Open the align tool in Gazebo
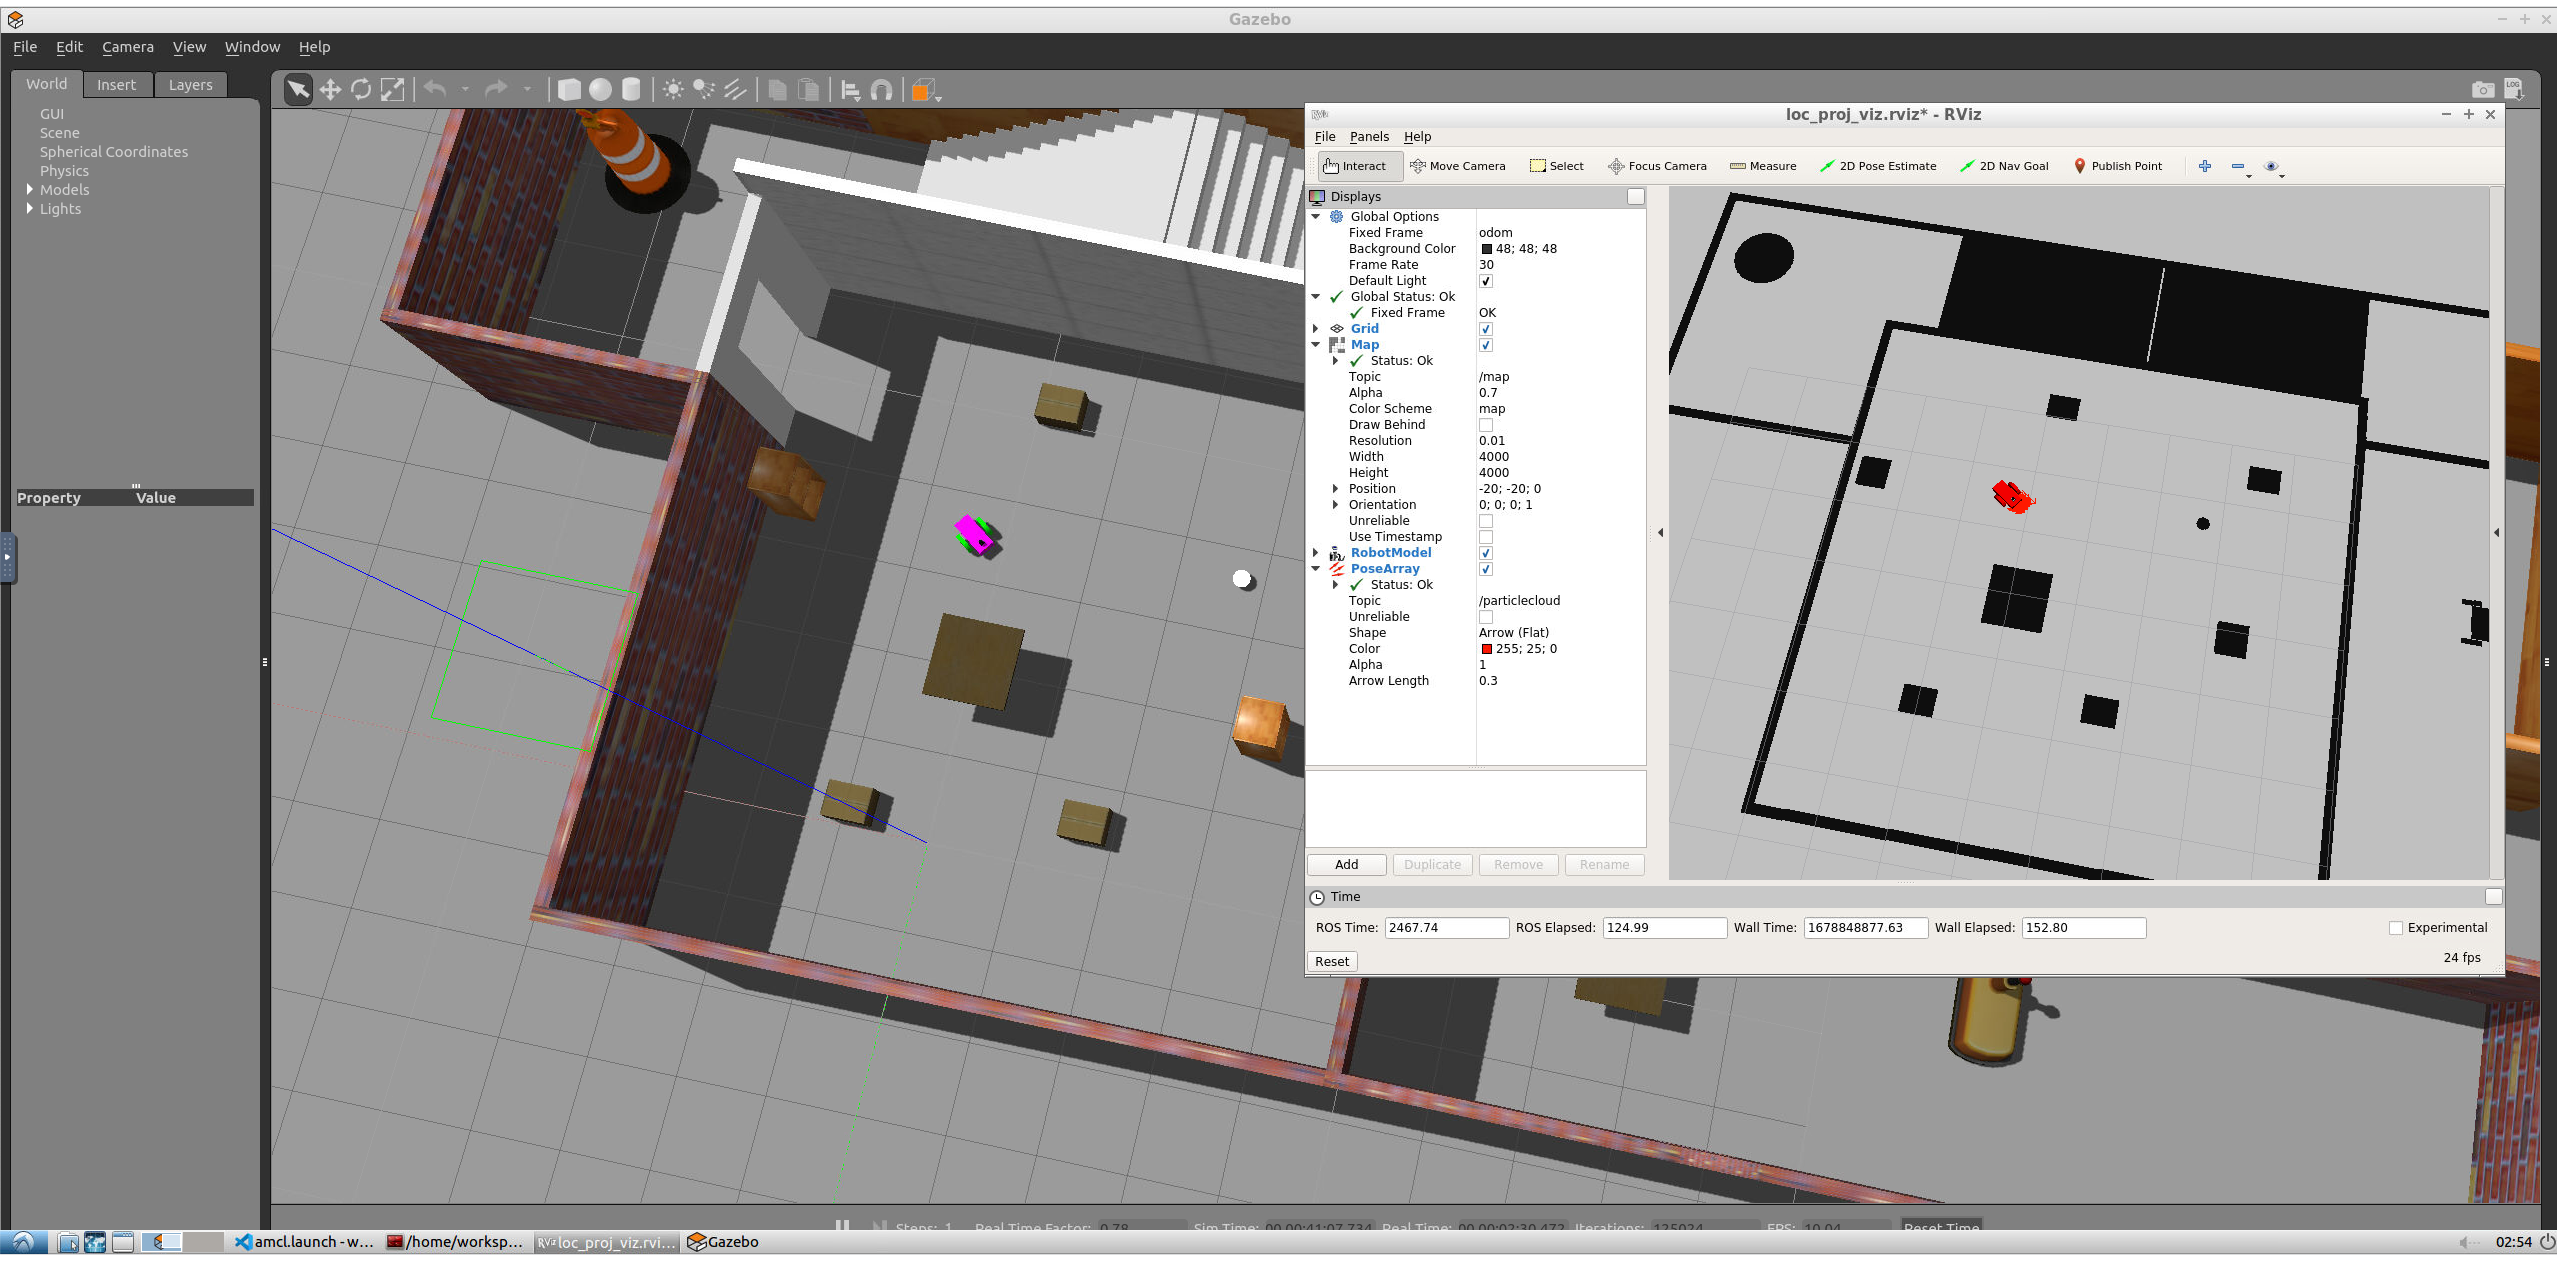Screen dimensions: 2557x1261 [x=851, y=90]
